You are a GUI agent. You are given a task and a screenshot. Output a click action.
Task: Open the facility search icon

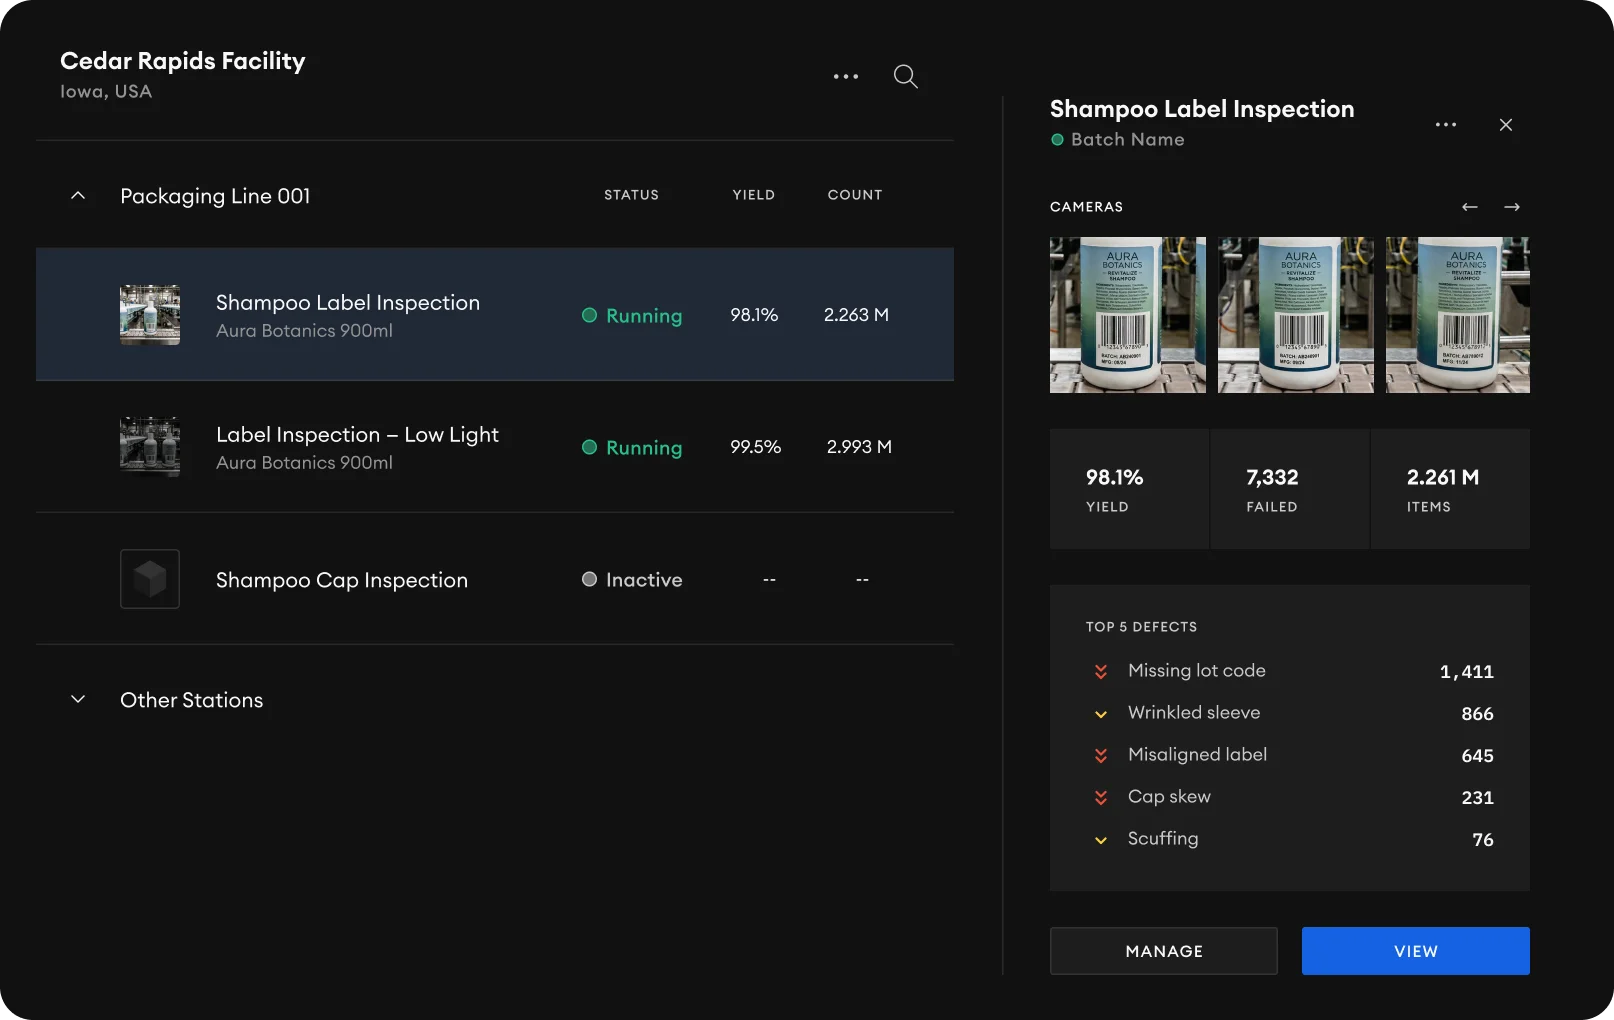[x=905, y=77]
